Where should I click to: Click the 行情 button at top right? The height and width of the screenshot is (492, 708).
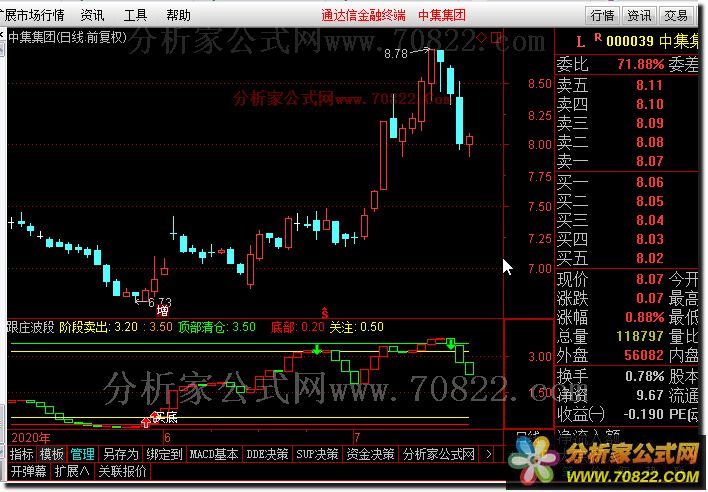603,16
